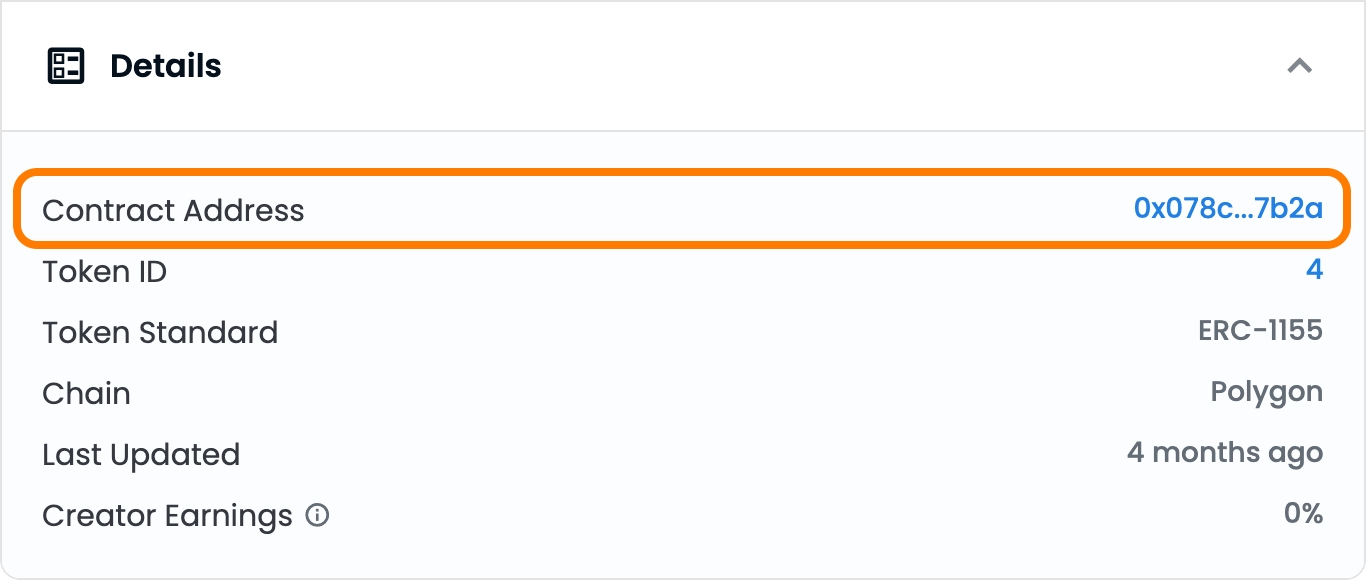Image resolution: width=1366 pixels, height=580 pixels.
Task: Click the Token ID label
Action: pos(104,272)
